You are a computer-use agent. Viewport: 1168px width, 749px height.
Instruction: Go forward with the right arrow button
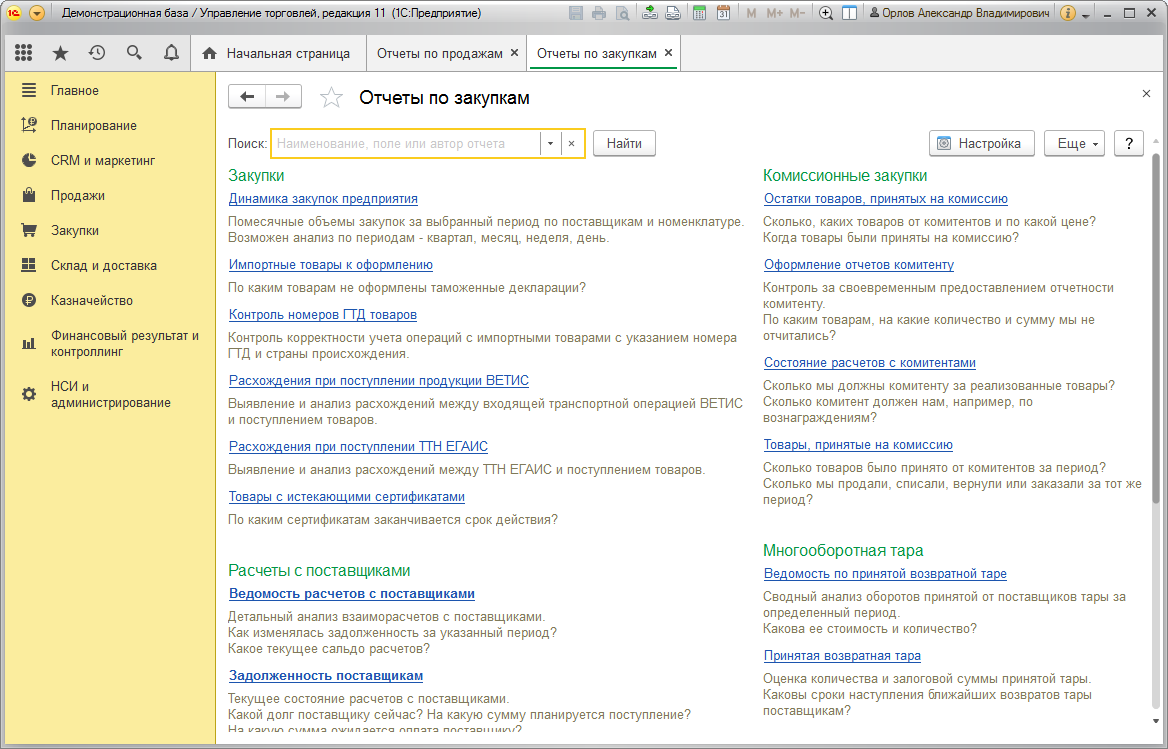tap(283, 97)
